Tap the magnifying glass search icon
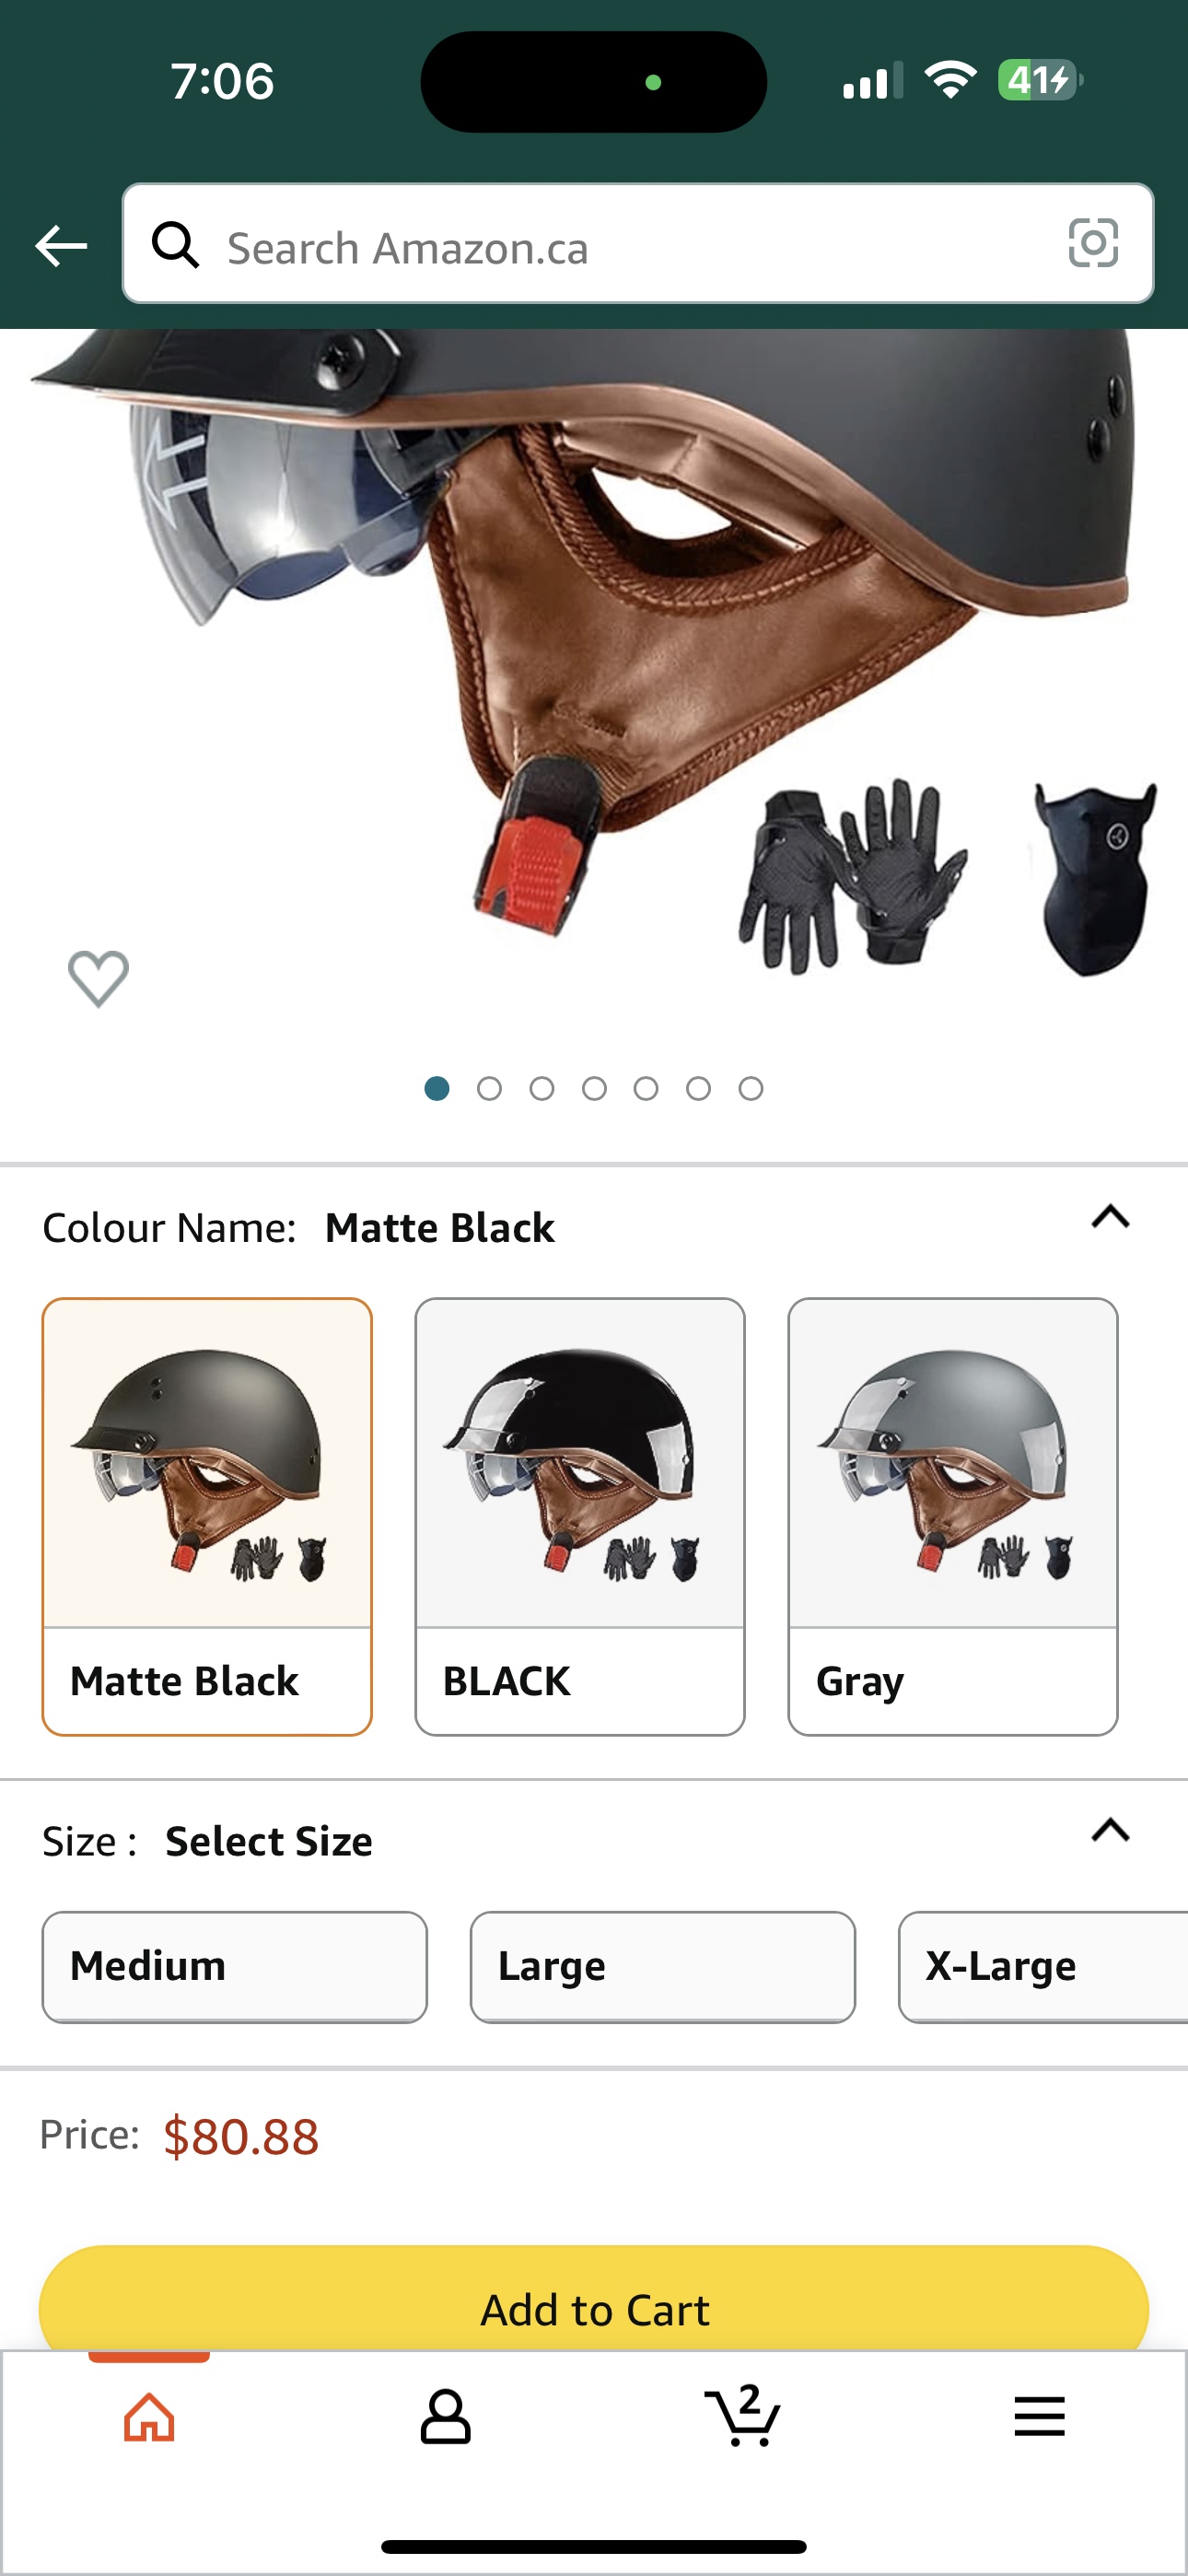Screen dimensions: 1188x2576 175,244
